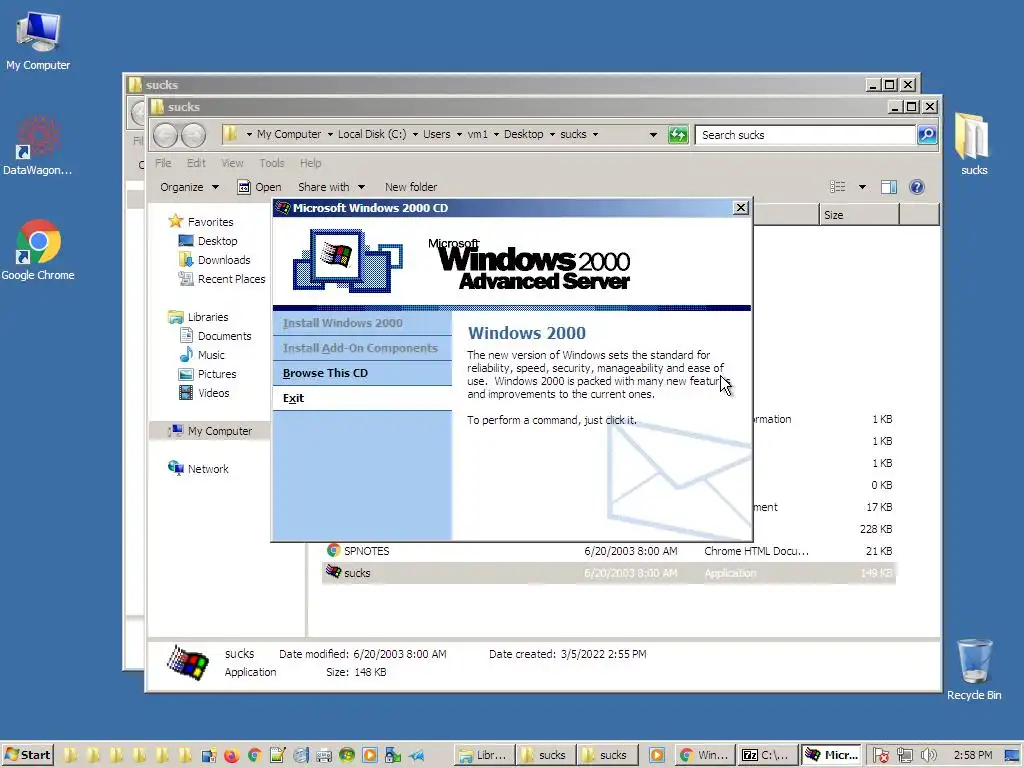Viewport: 1024px width, 768px height.
Task: Select the sucks folder on the desktop
Action: (x=973, y=144)
